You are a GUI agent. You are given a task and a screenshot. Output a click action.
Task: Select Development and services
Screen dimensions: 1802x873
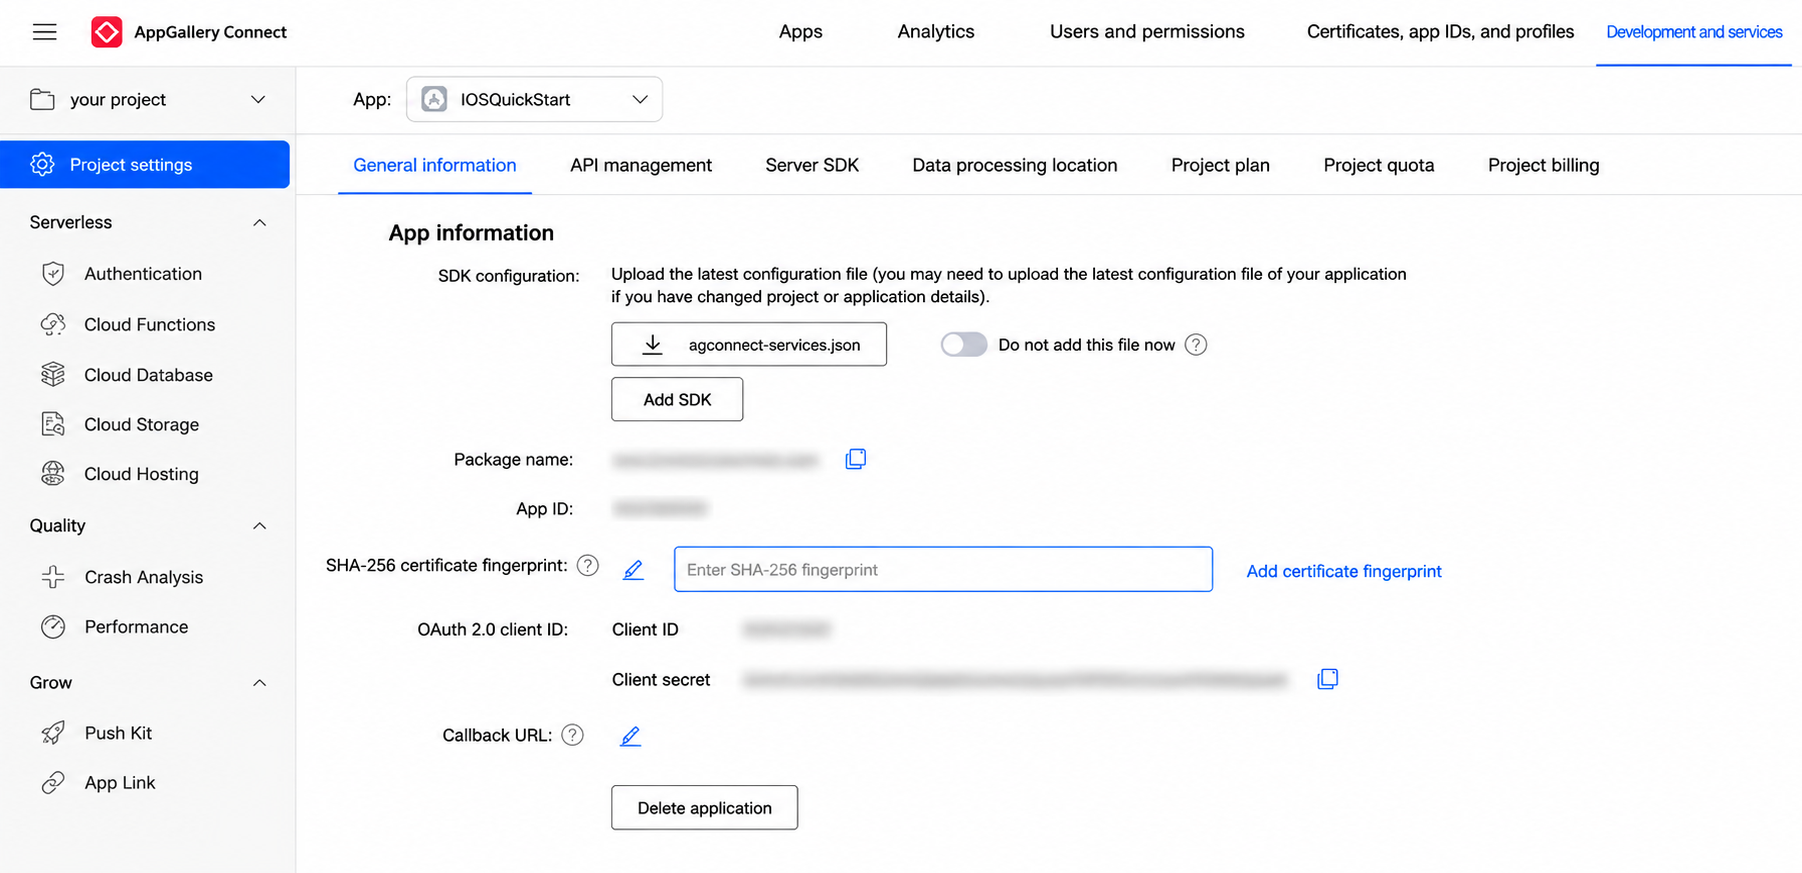click(x=1694, y=32)
